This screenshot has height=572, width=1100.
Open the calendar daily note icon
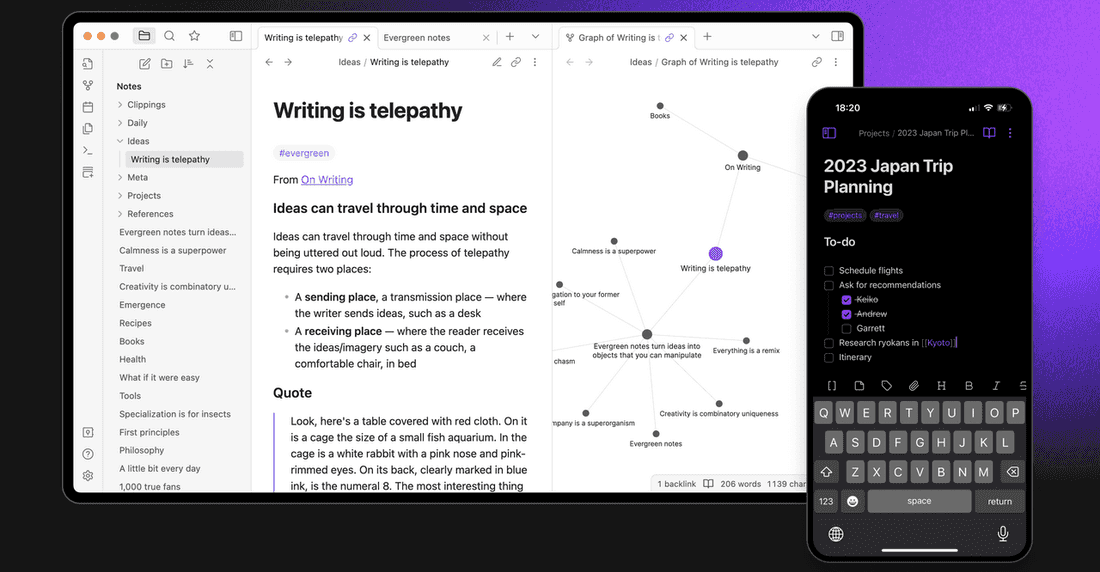(x=88, y=107)
